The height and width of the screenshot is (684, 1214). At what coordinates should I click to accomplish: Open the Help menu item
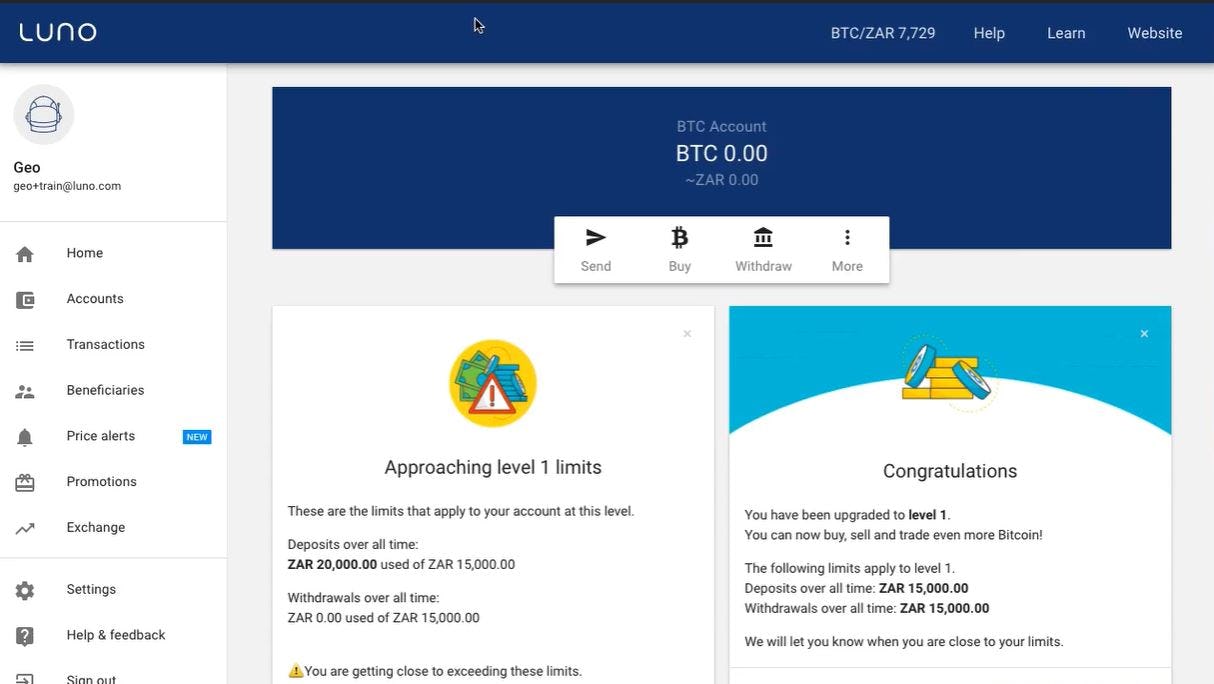click(988, 32)
